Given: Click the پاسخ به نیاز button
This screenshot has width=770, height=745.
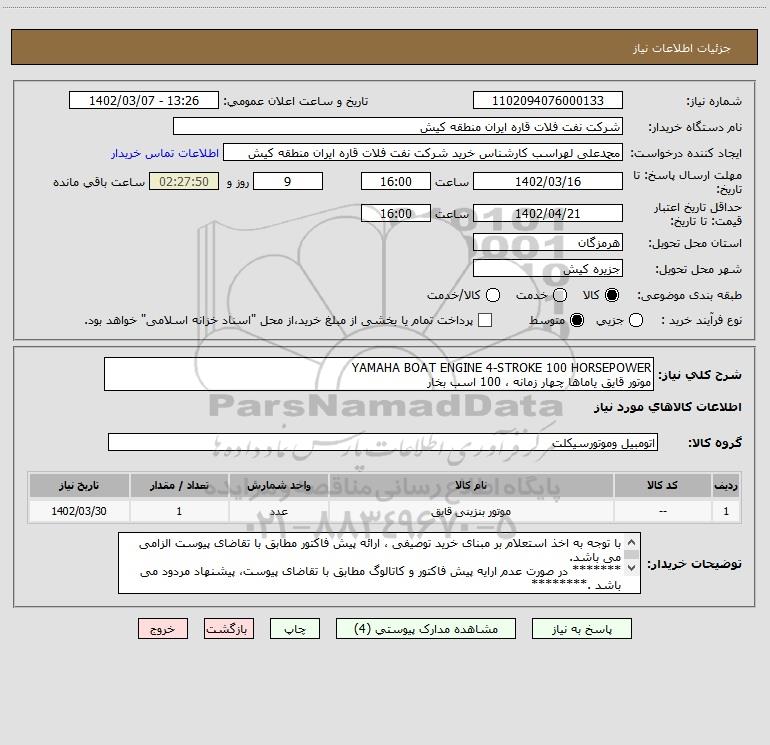Looking at the screenshot, I should click(x=581, y=629).
